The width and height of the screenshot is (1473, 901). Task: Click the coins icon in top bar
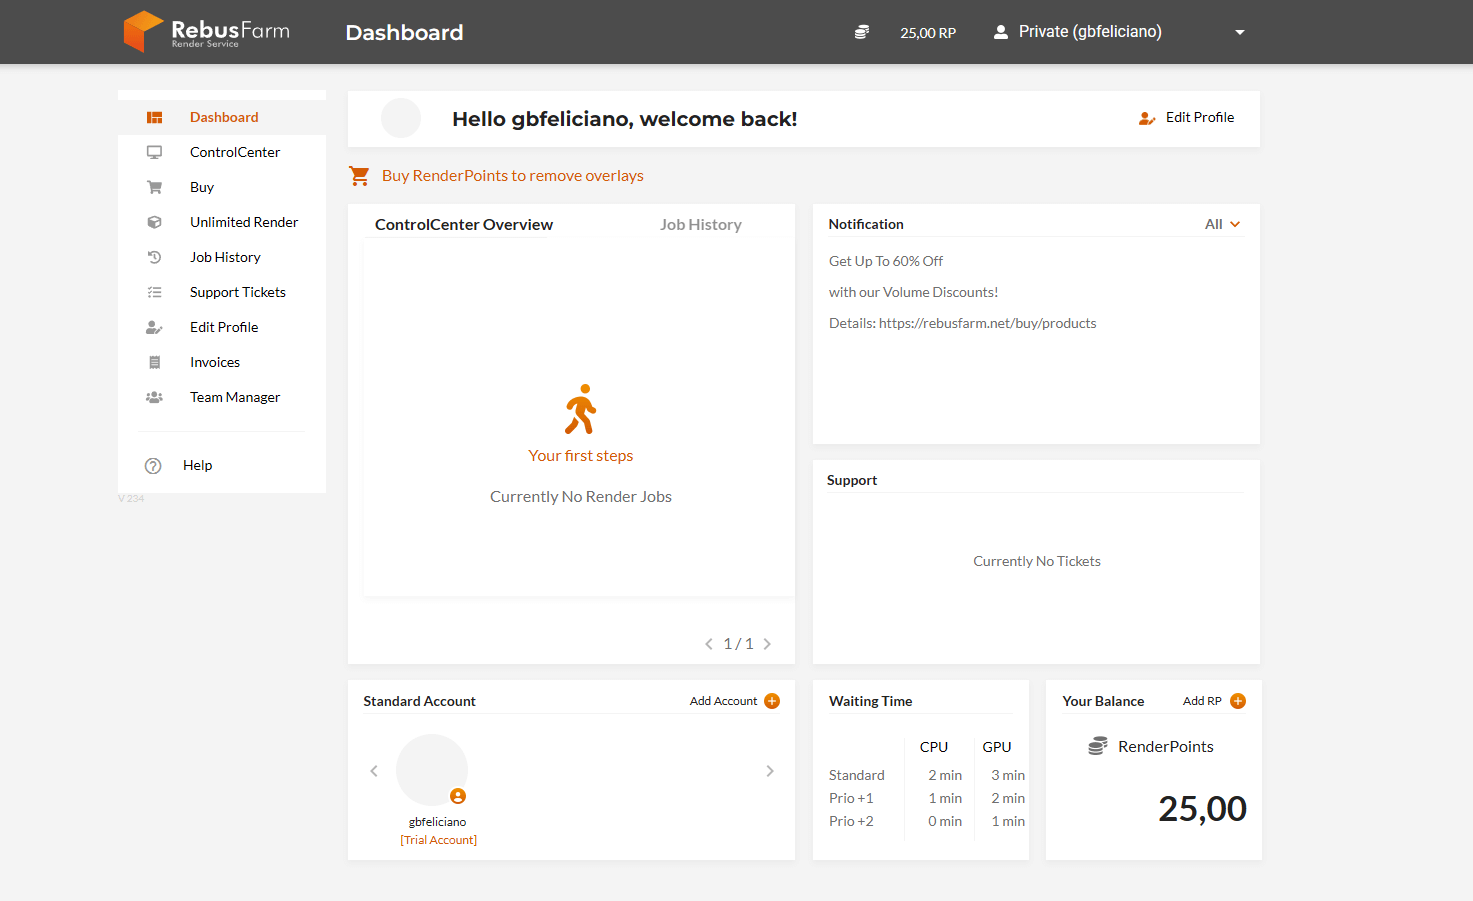[x=861, y=32]
